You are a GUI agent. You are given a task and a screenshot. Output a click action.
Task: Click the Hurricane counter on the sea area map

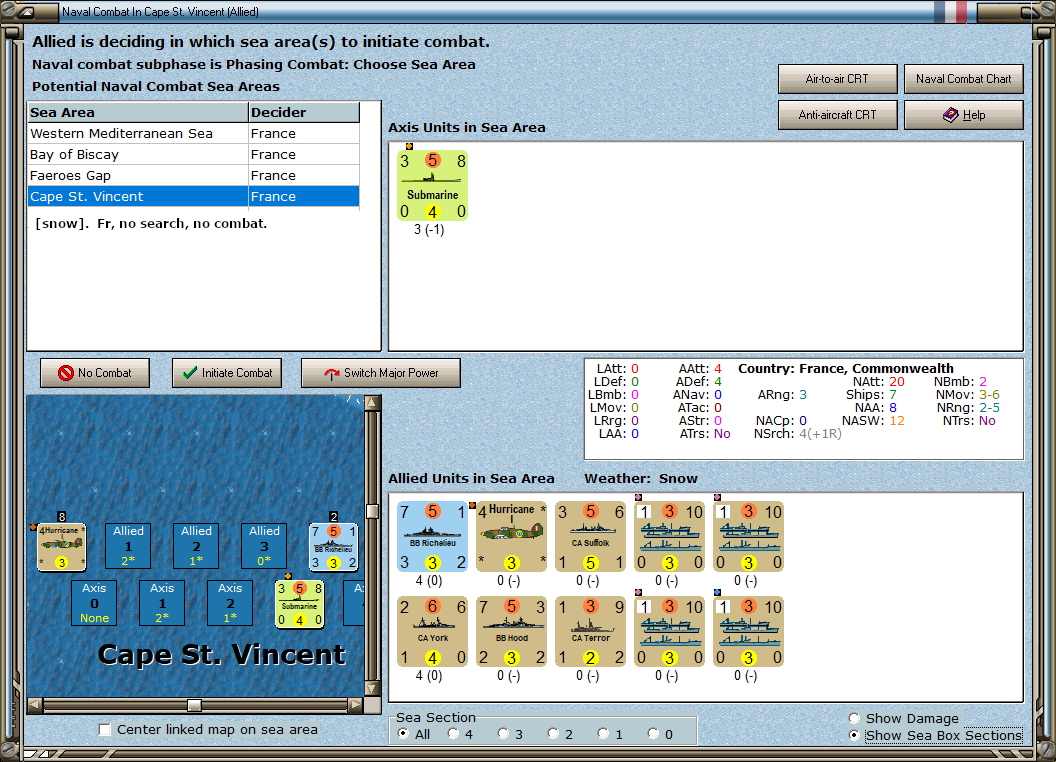61,545
